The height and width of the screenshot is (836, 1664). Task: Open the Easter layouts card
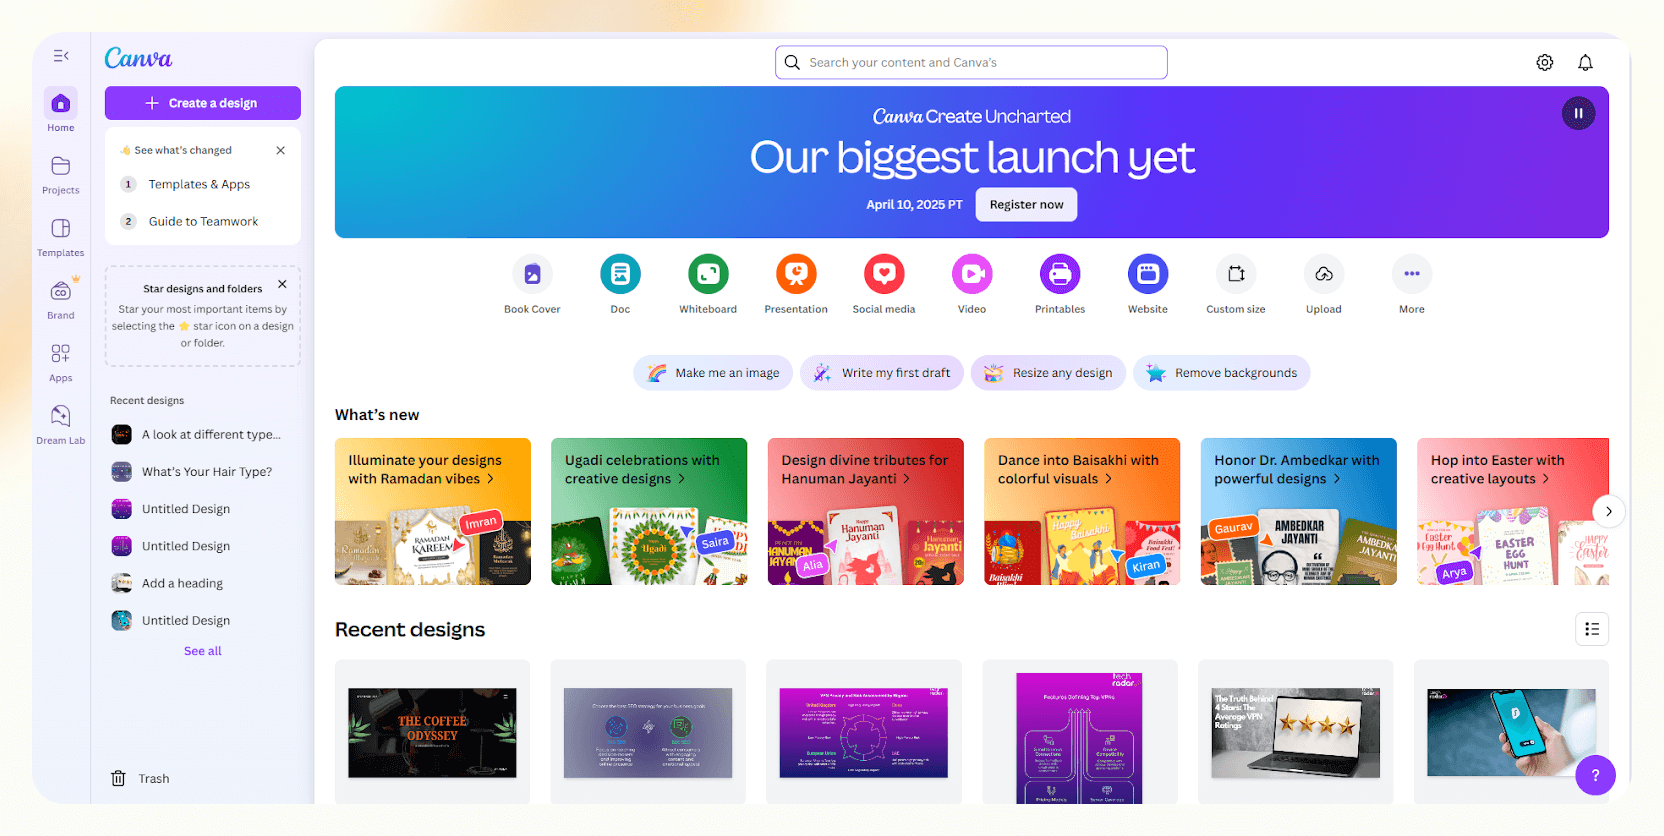pyautogui.click(x=1513, y=511)
